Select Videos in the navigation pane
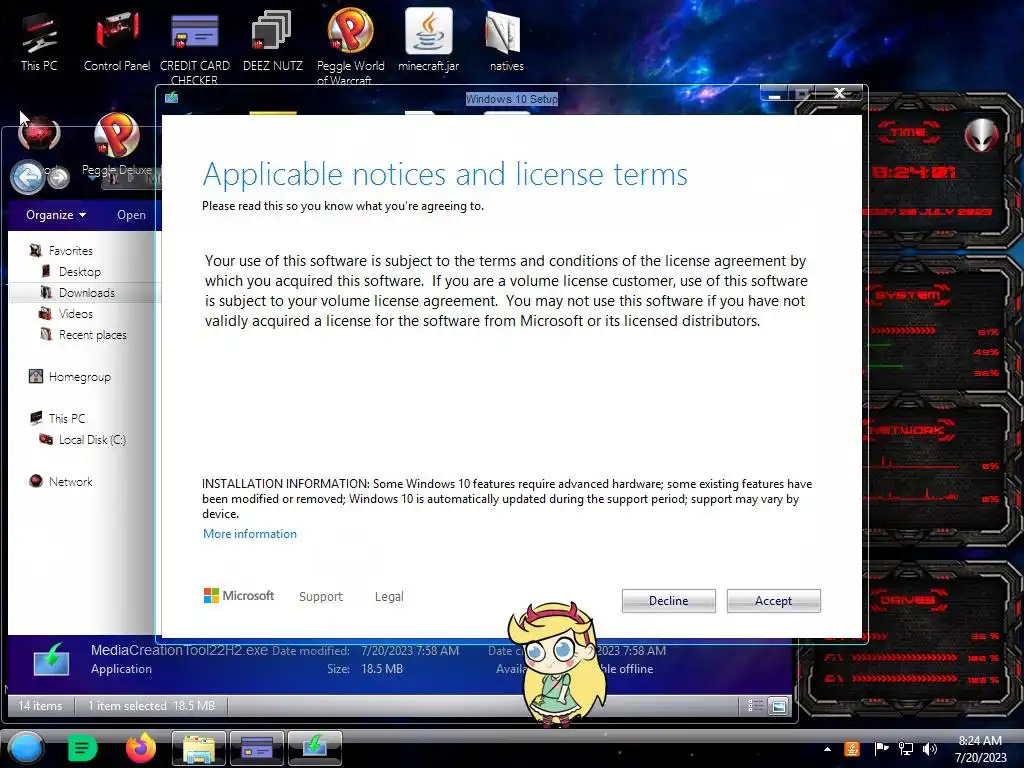The height and width of the screenshot is (768, 1024). coord(75,313)
